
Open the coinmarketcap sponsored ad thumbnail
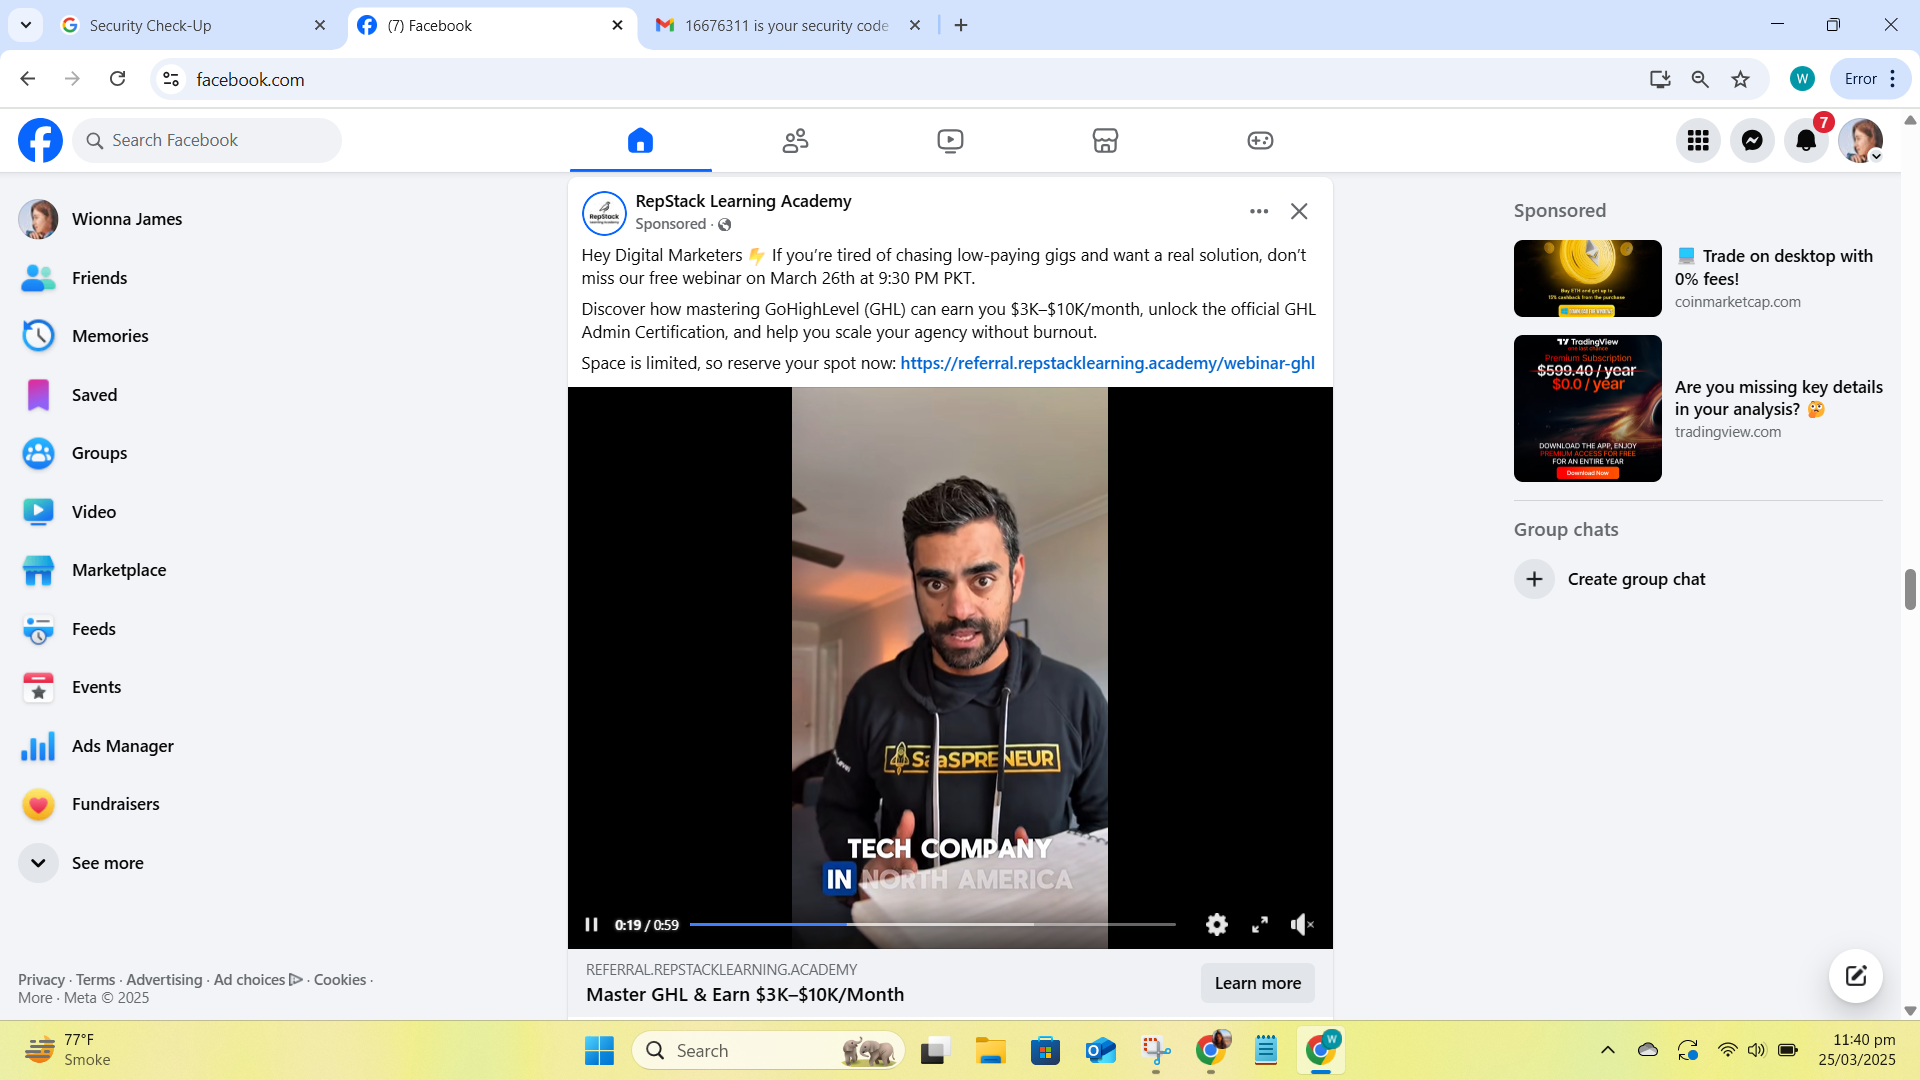pos(1587,278)
